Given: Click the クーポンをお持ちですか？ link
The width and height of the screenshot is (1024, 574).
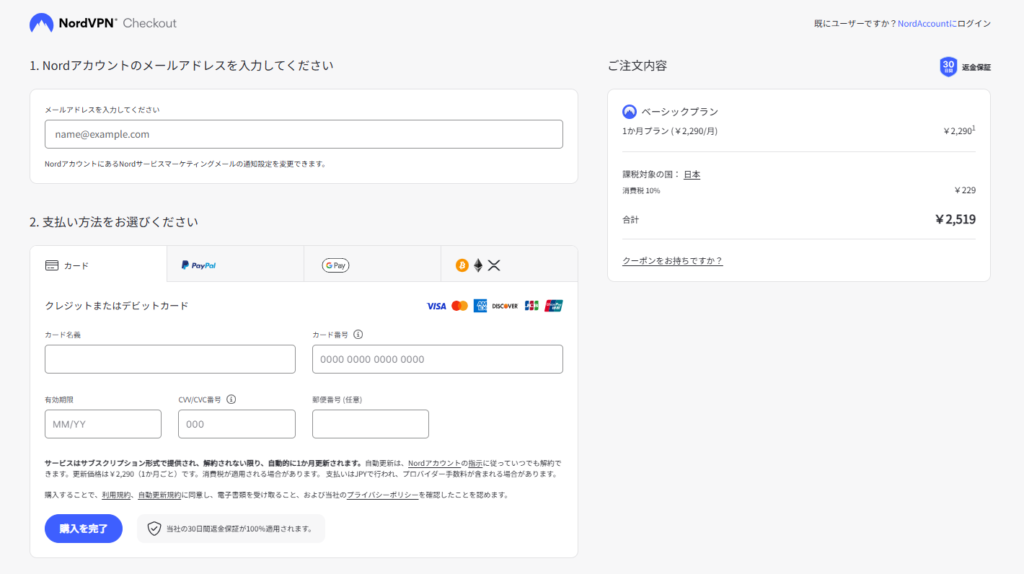Looking at the screenshot, I should coord(672,261).
